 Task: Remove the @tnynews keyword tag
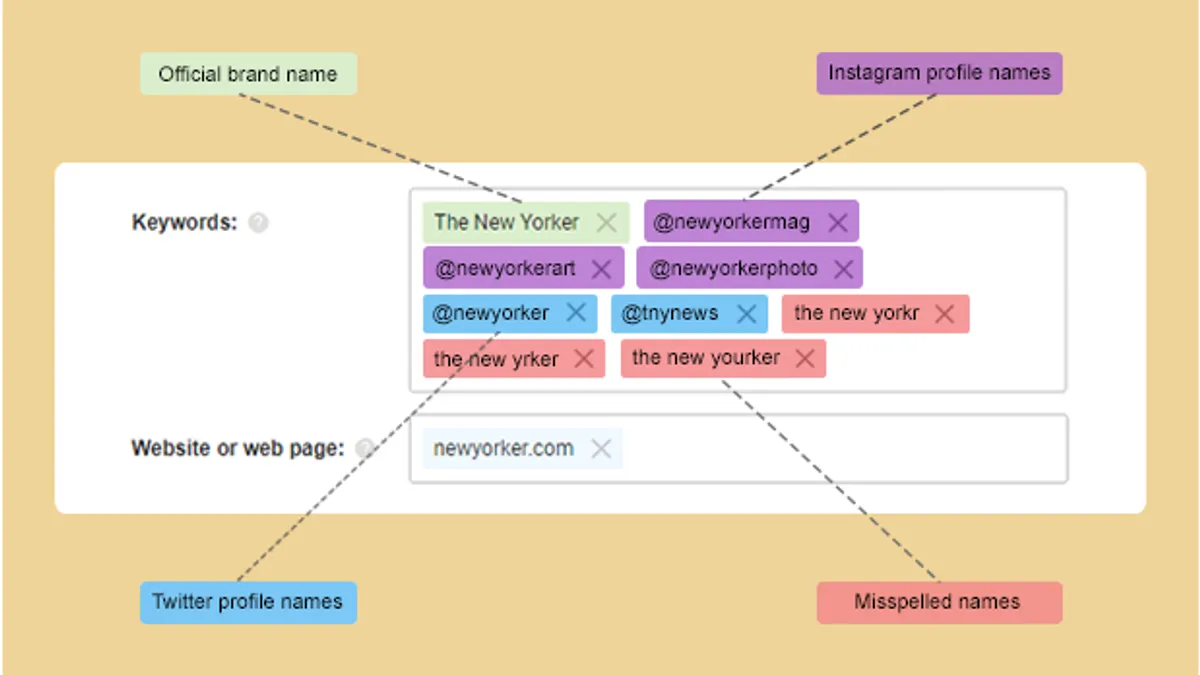tap(746, 314)
